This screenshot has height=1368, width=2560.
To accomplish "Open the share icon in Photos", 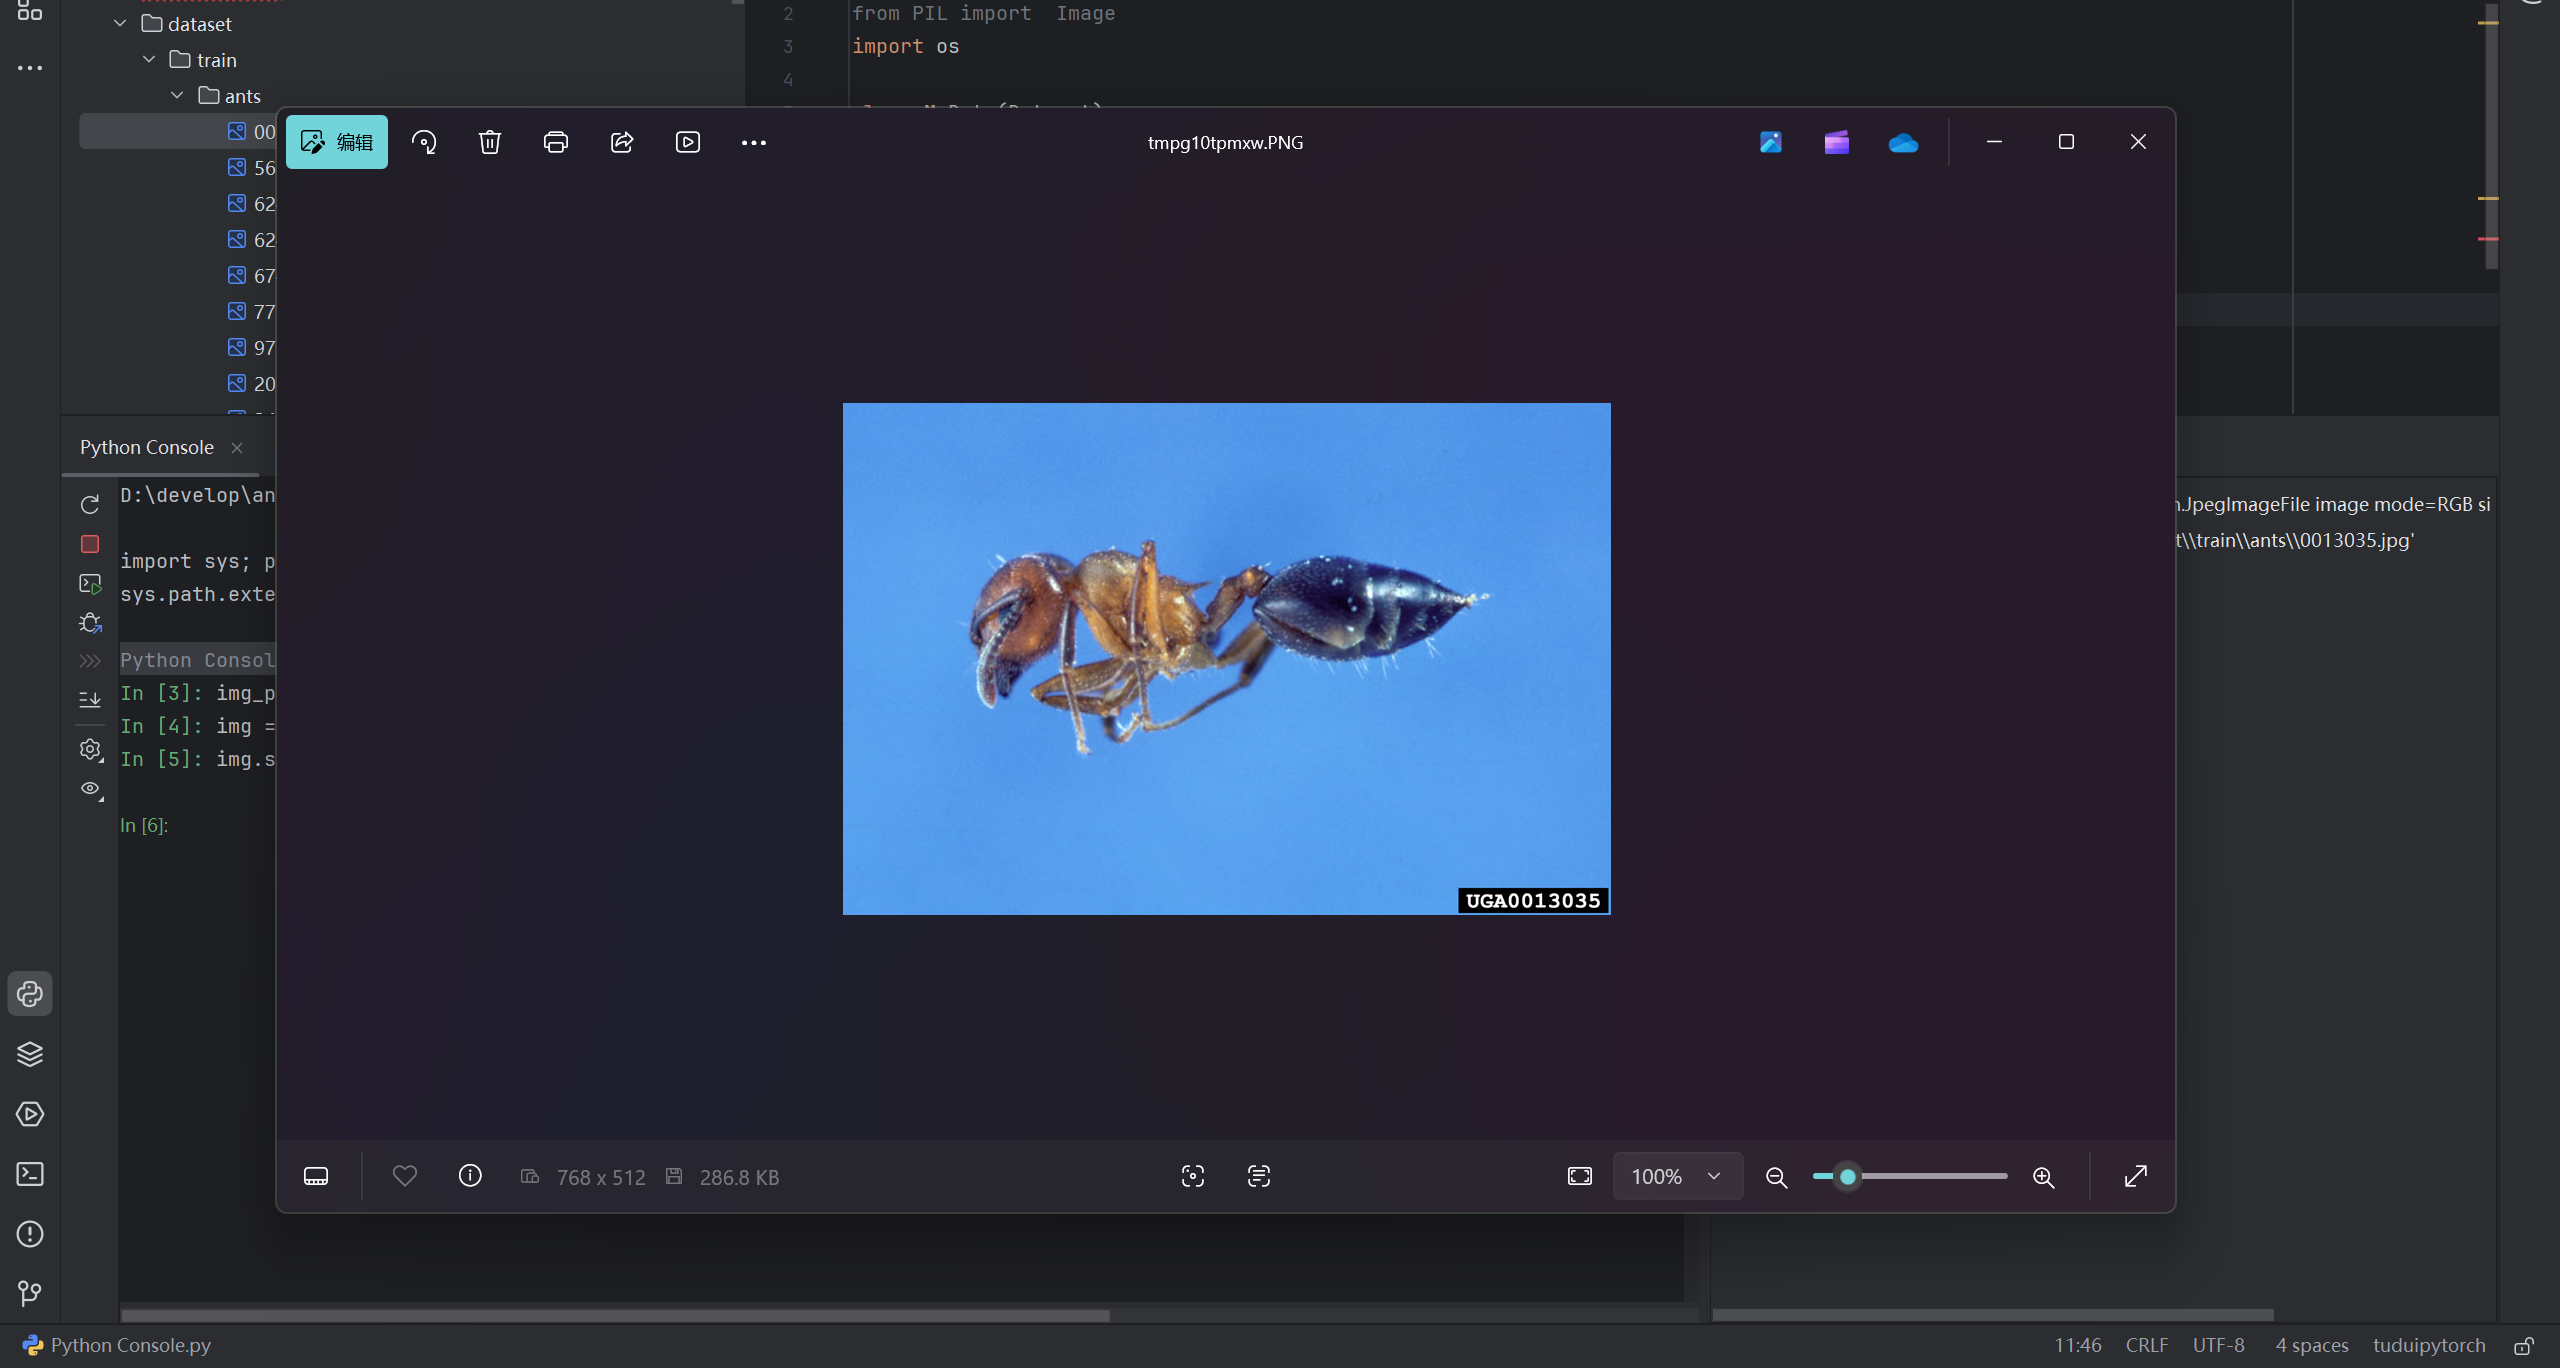I will tap(622, 142).
